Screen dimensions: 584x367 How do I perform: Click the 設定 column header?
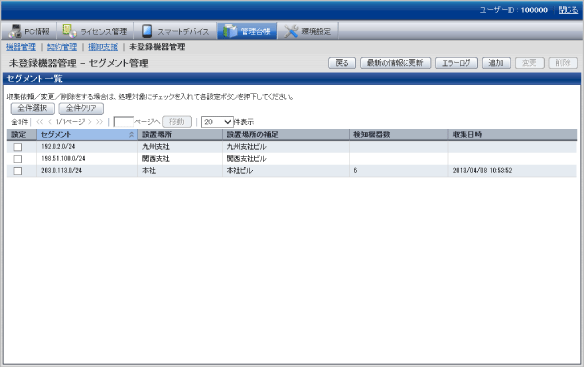(x=21, y=135)
